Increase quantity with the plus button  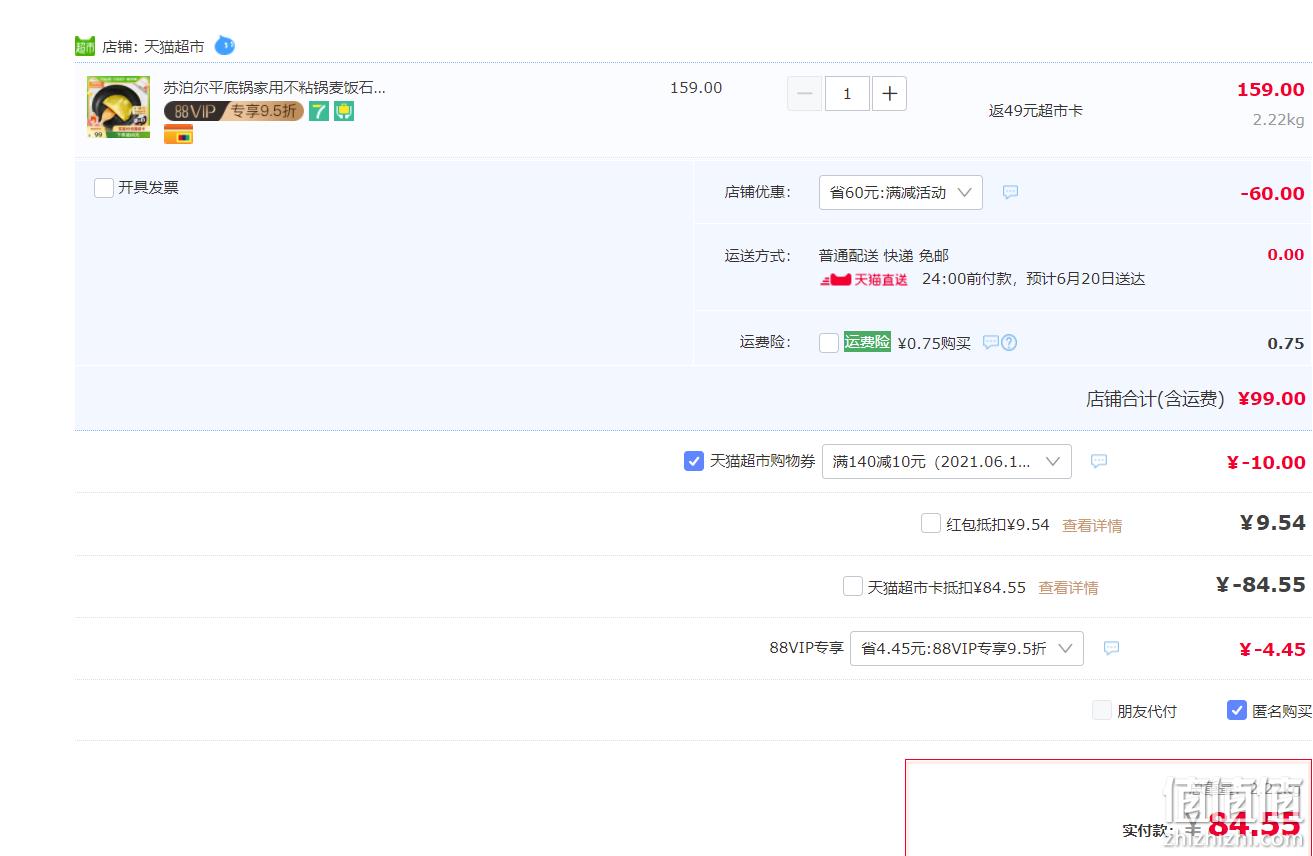pos(889,94)
